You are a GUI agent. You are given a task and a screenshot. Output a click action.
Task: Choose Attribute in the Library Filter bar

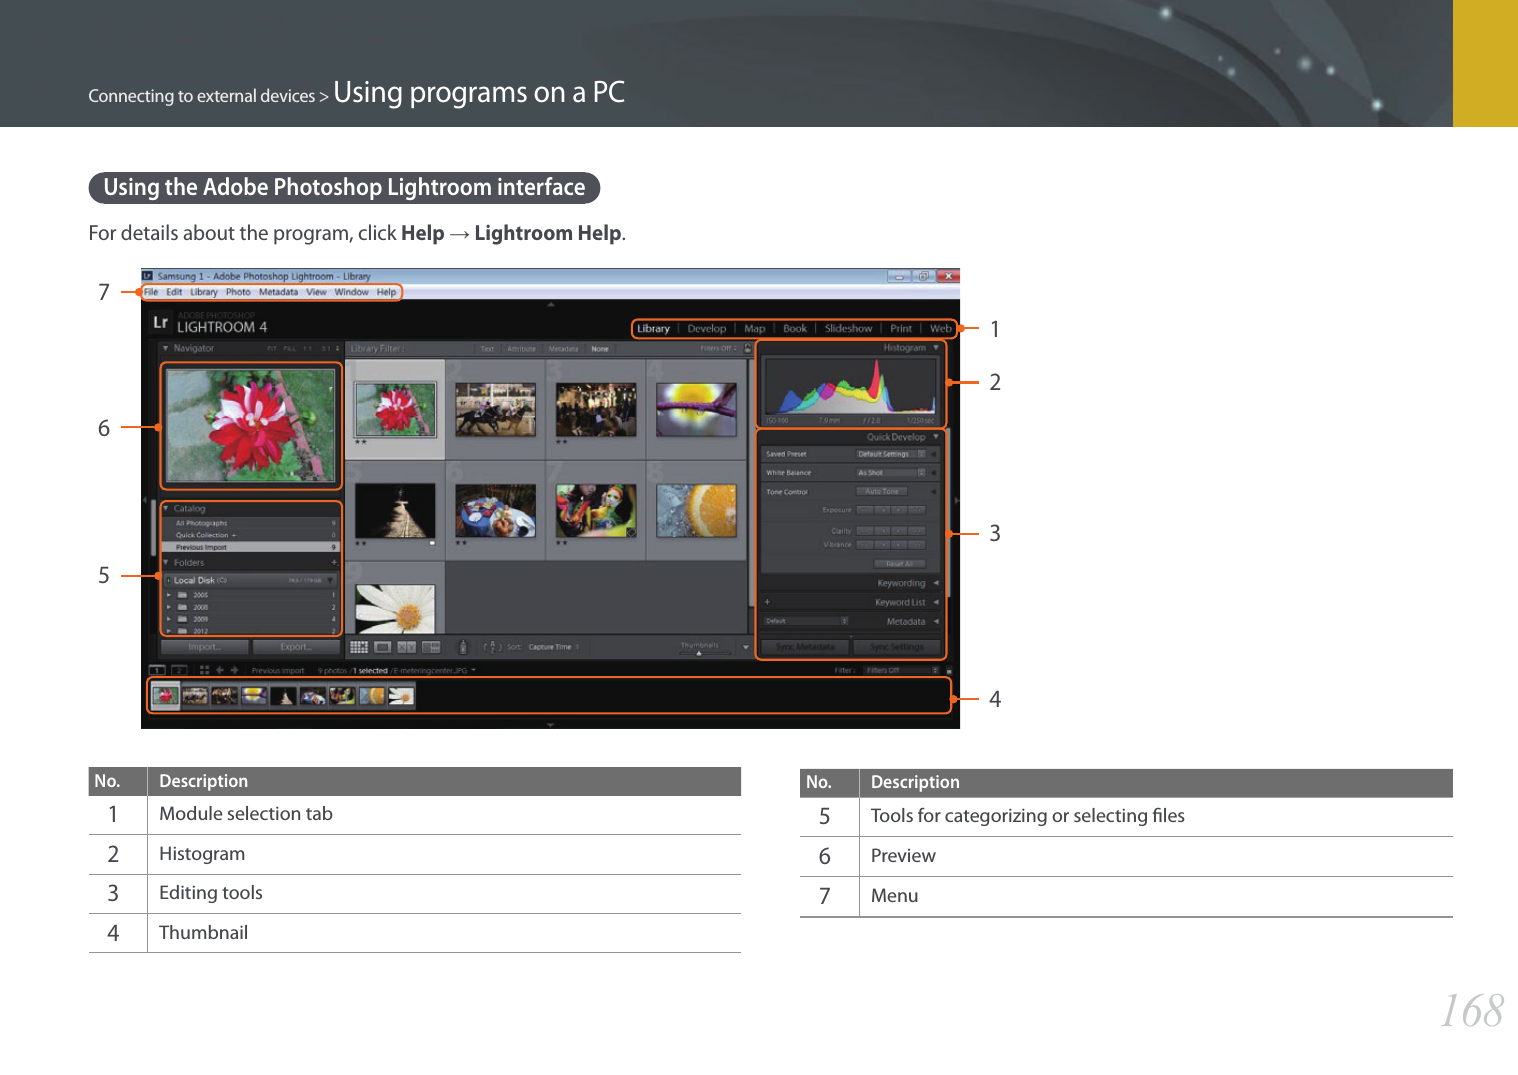tap(521, 349)
